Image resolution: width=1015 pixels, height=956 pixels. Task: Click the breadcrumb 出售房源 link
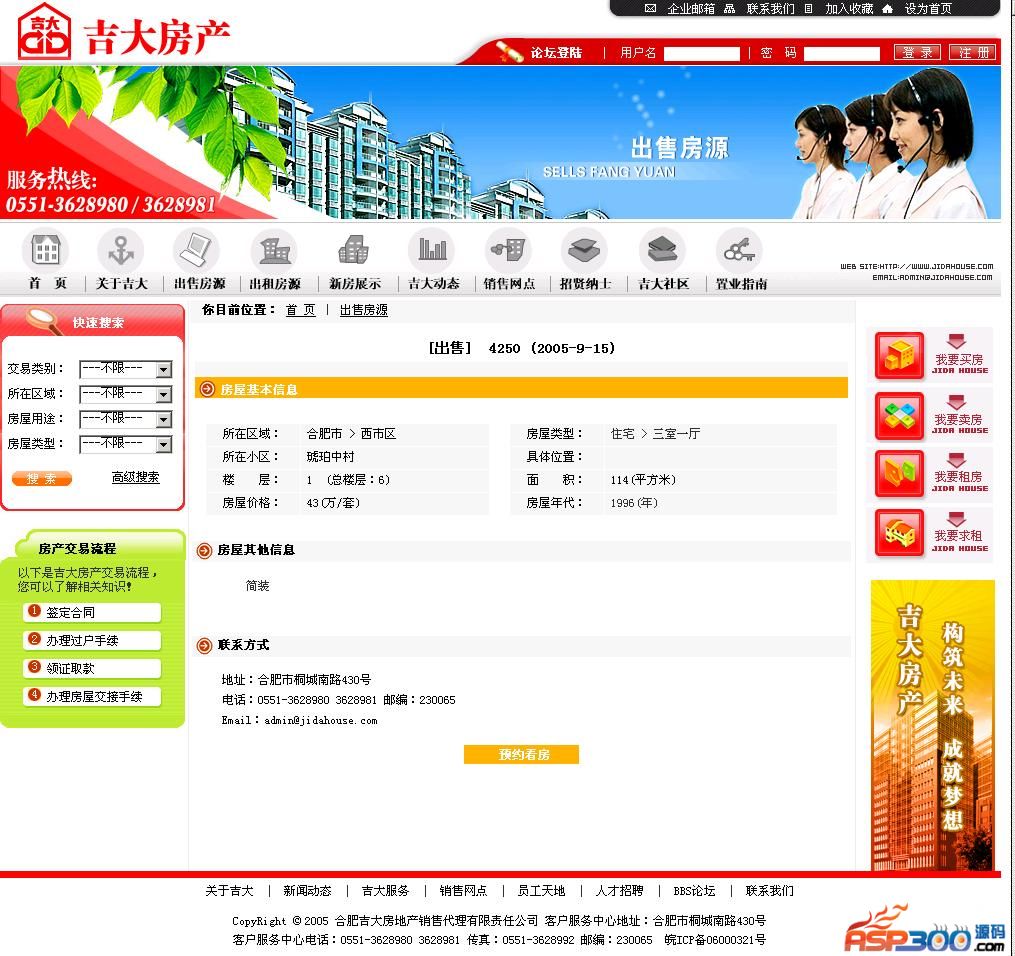(x=364, y=310)
